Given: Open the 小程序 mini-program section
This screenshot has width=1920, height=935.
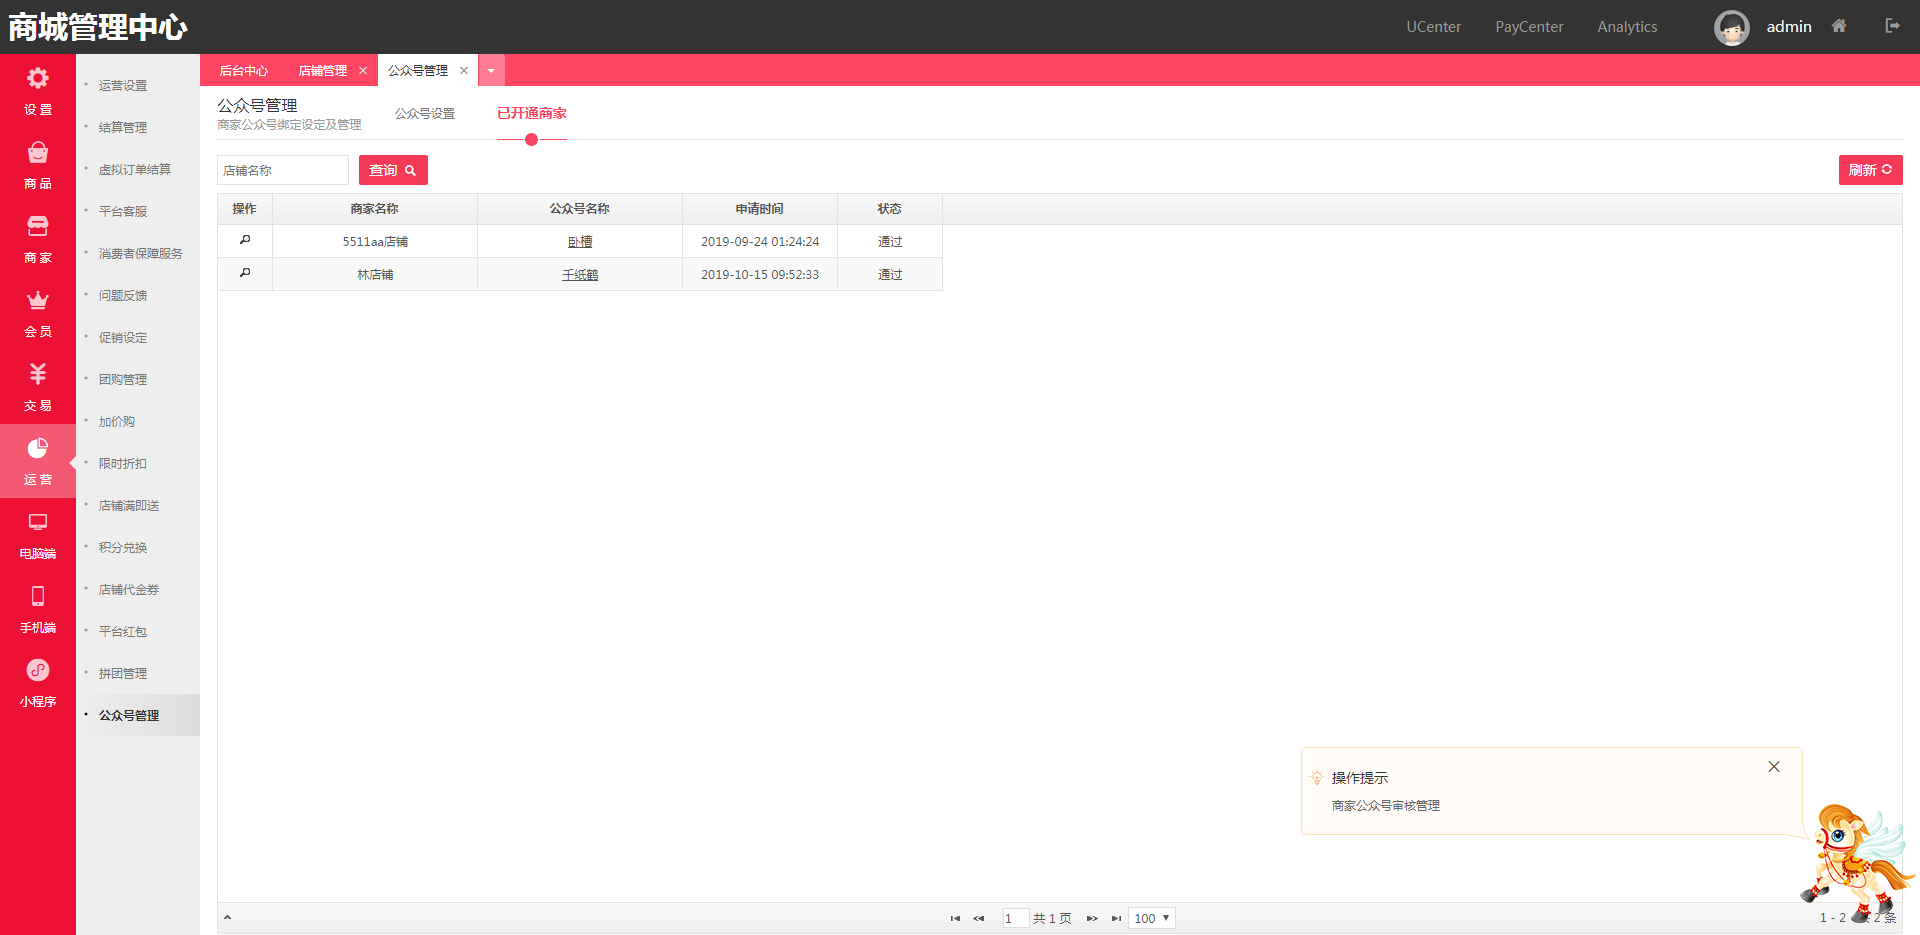Looking at the screenshot, I should (x=38, y=683).
